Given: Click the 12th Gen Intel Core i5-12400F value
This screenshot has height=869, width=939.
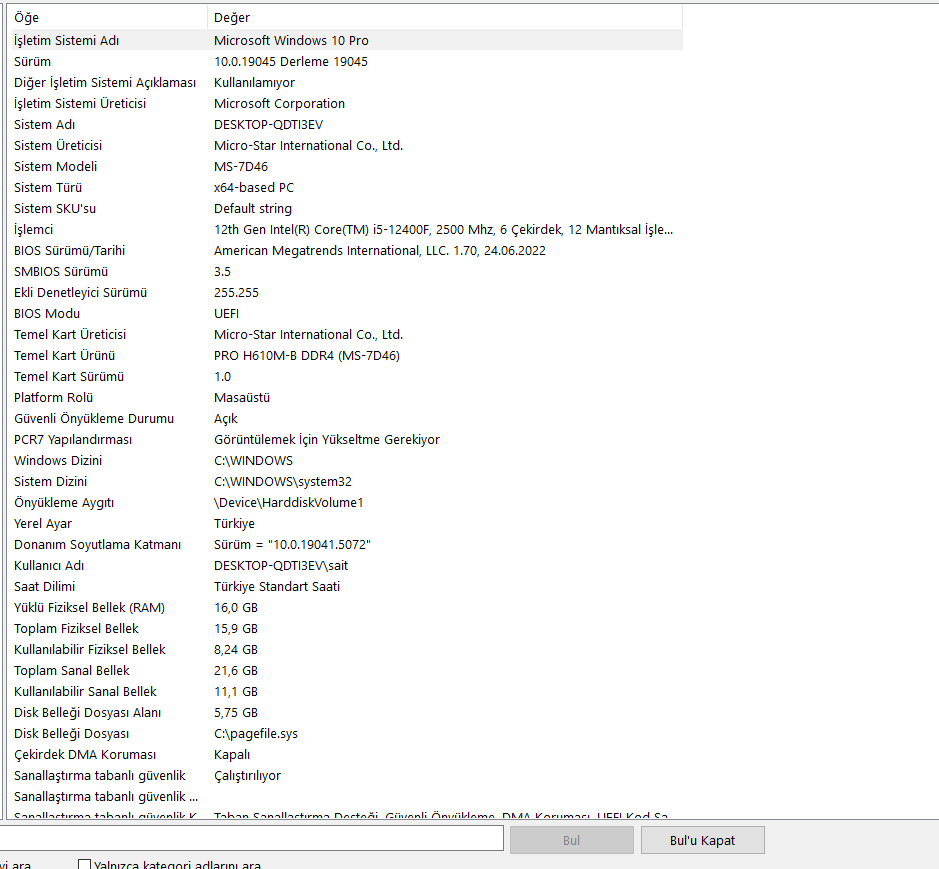Looking at the screenshot, I should 443,229.
